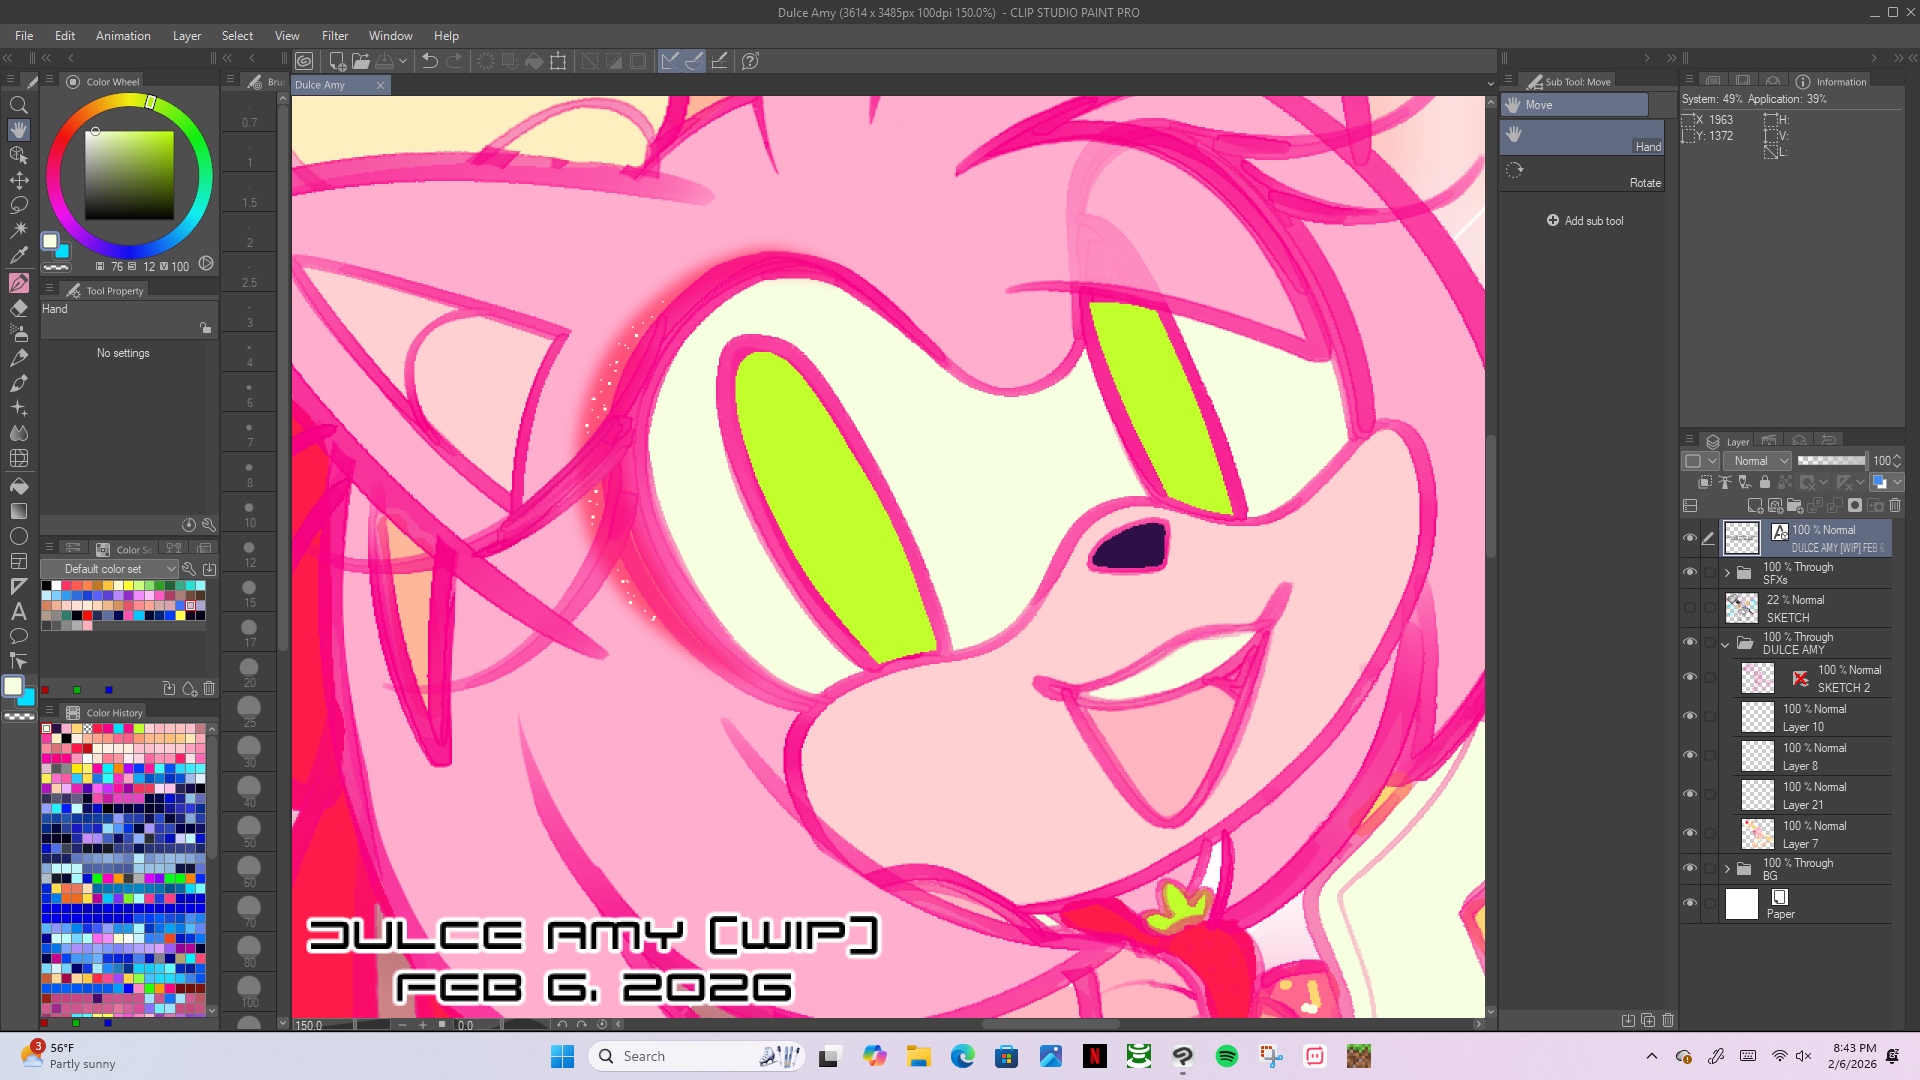Image resolution: width=1920 pixels, height=1080 pixels.
Task: Toggle visibility of Layer 10
Action: [1690, 717]
